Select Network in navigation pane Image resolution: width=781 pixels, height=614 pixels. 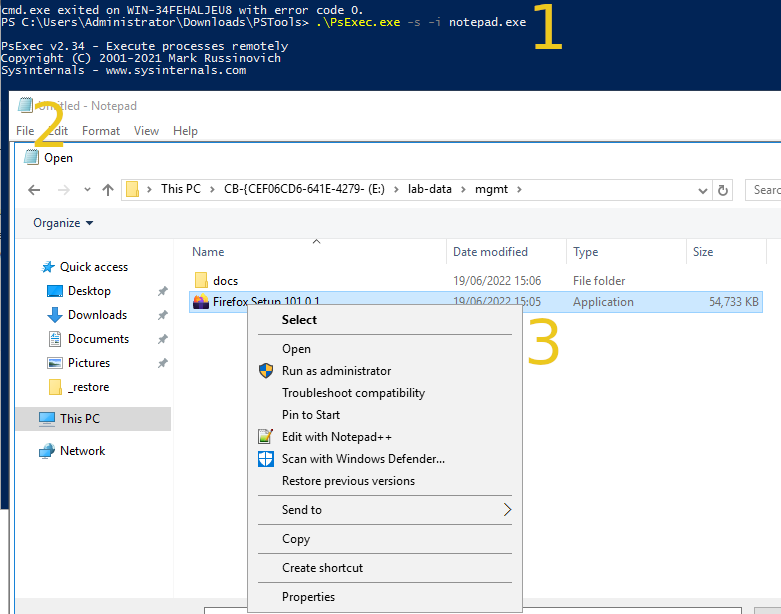point(82,451)
